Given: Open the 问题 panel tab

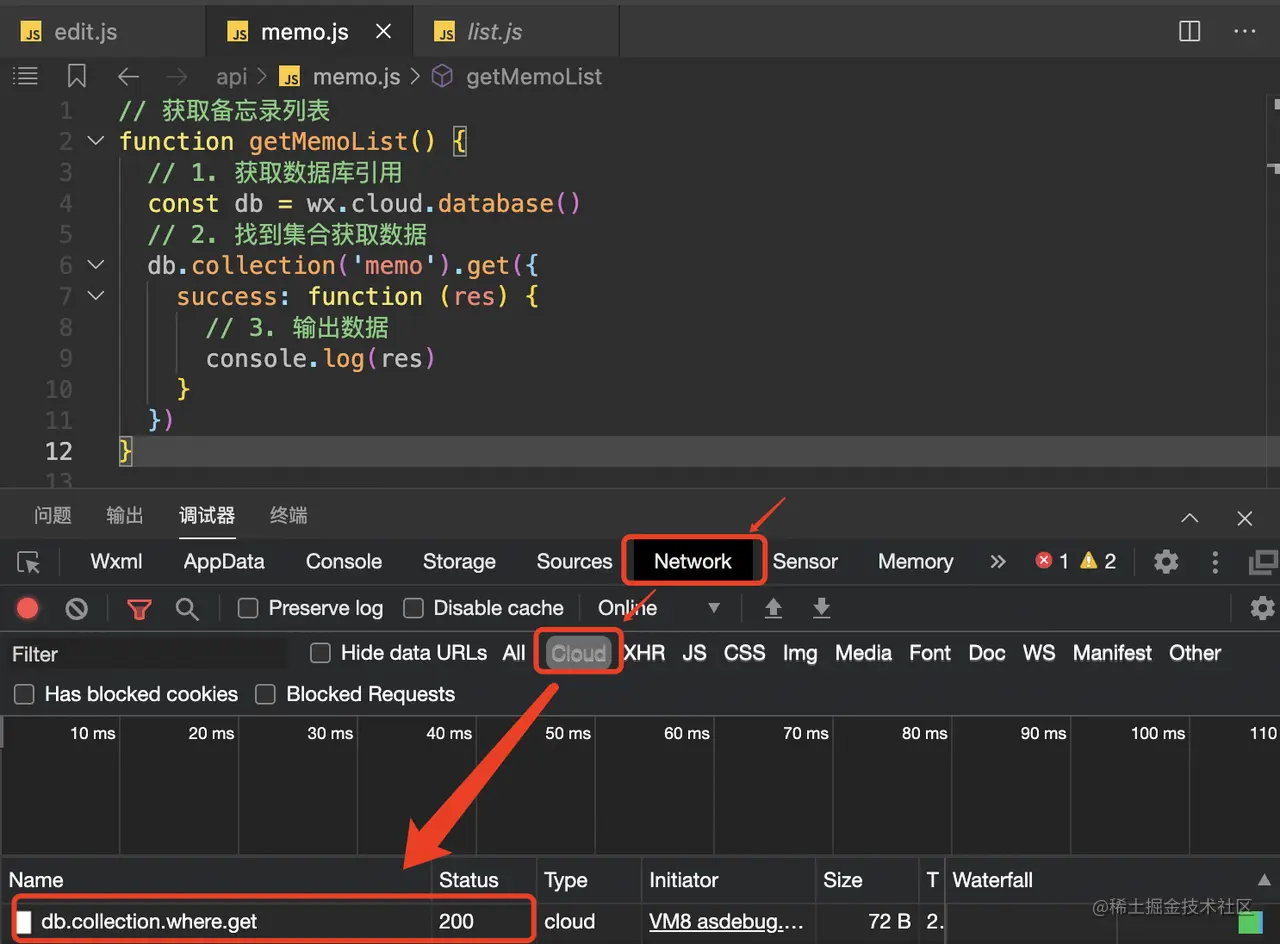Looking at the screenshot, I should [53, 515].
